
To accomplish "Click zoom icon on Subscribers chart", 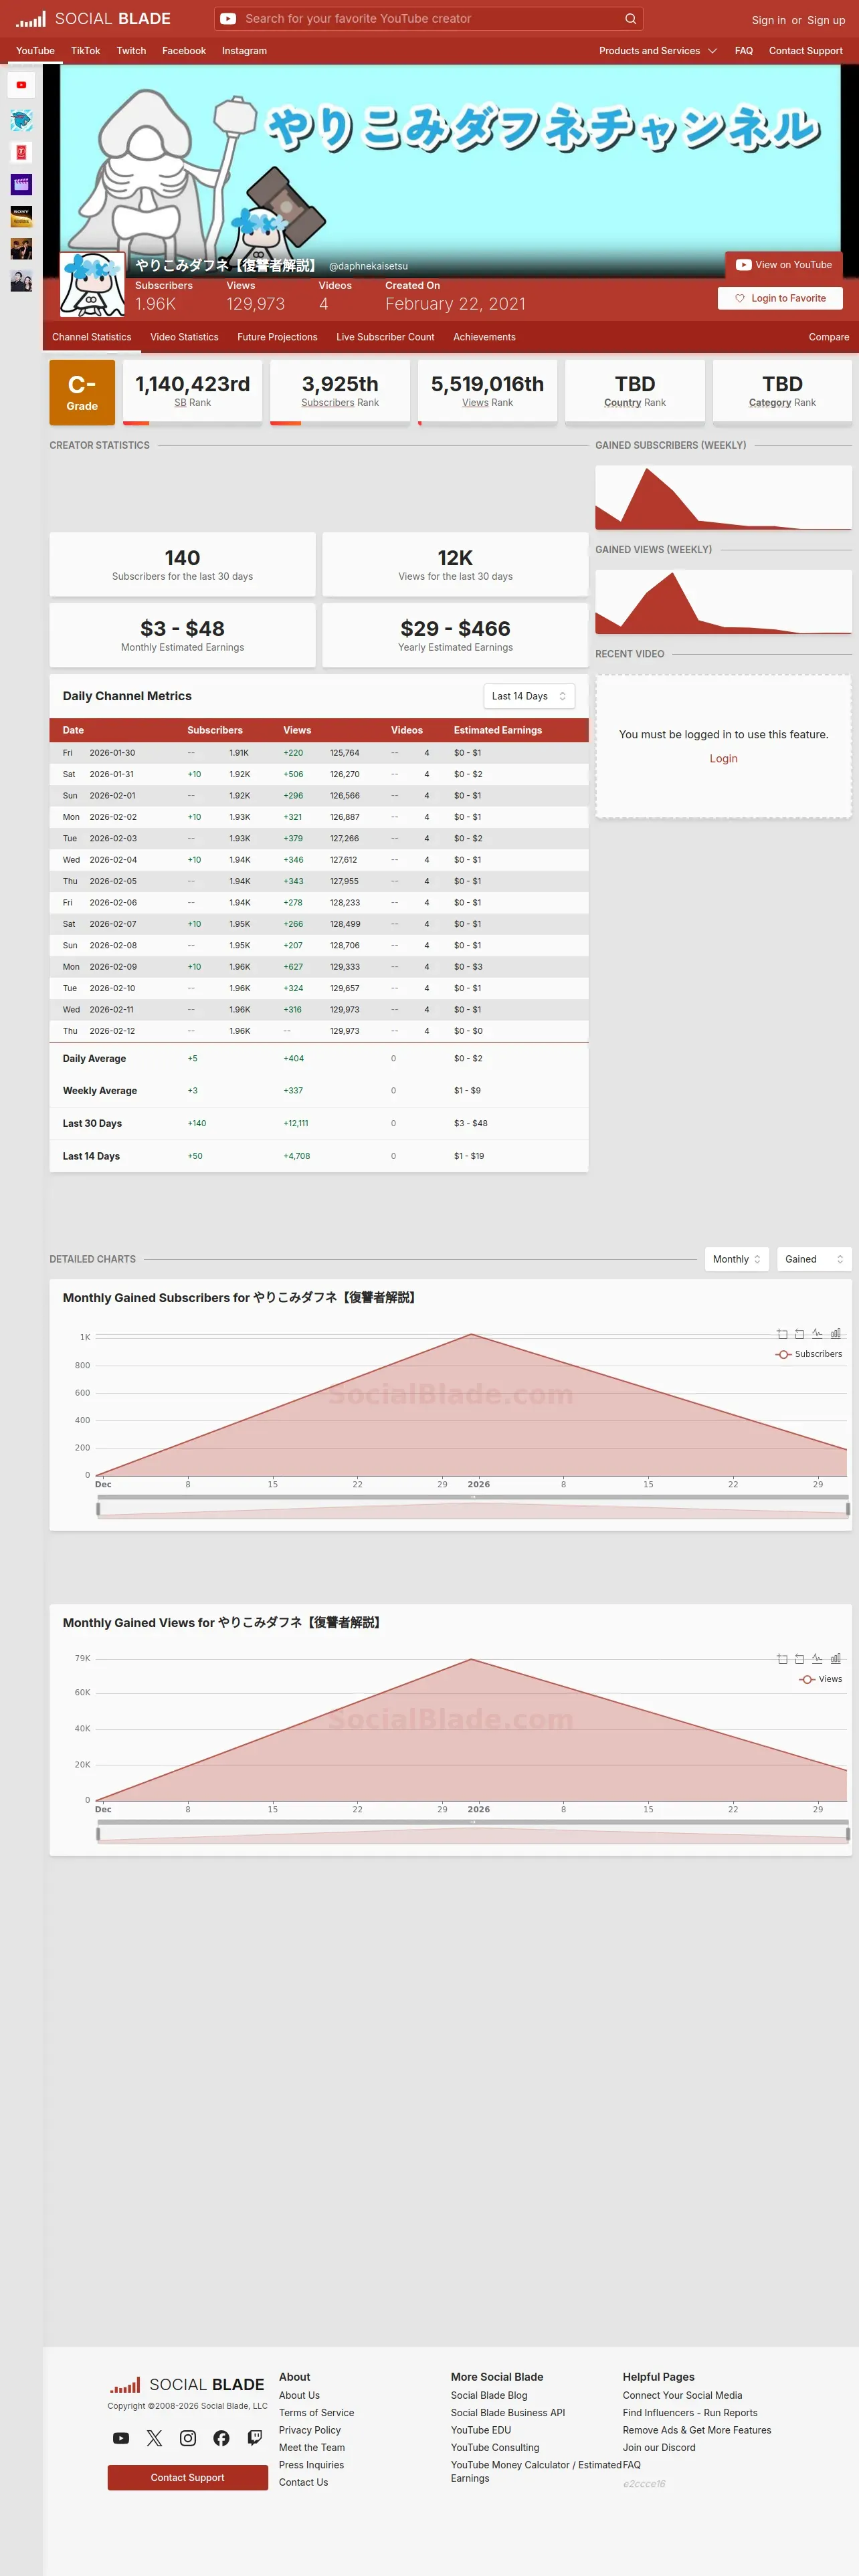I will coord(782,1334).
